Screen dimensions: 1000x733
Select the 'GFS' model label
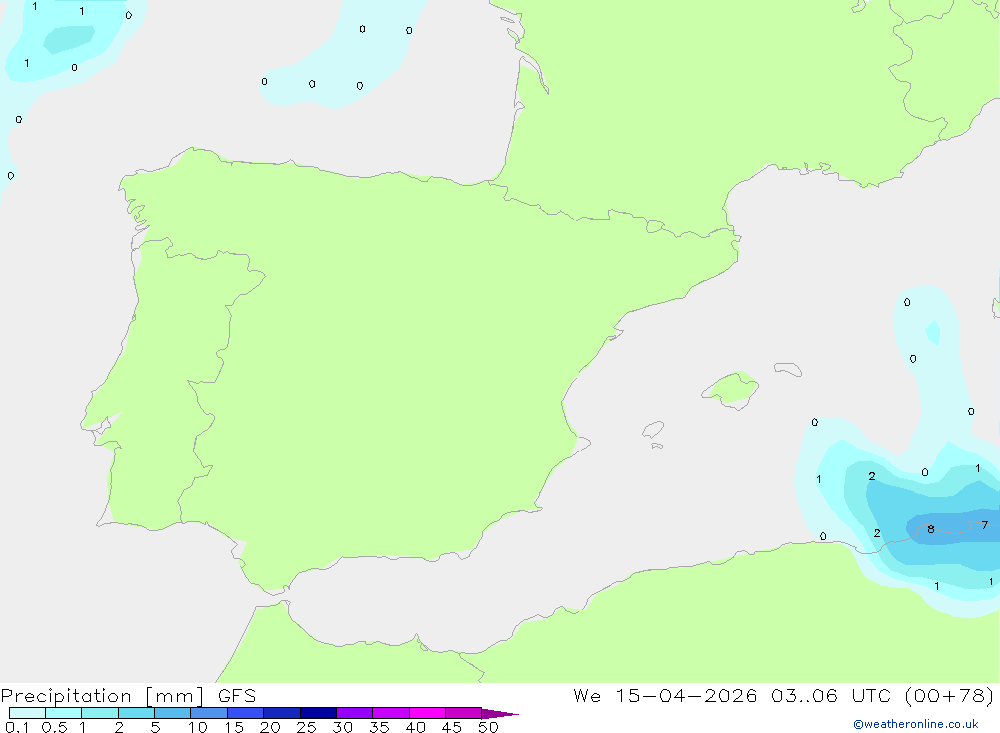[237, 696]
